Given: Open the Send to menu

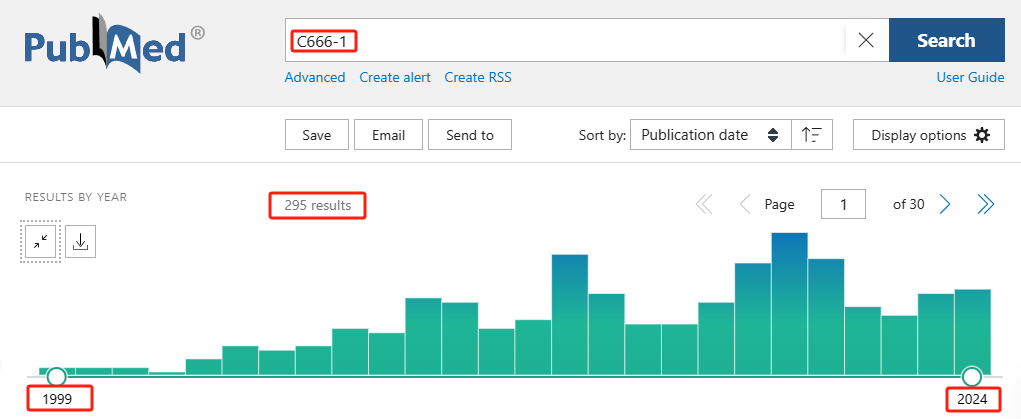Looking at the screenshot, I should coord(470,135).
